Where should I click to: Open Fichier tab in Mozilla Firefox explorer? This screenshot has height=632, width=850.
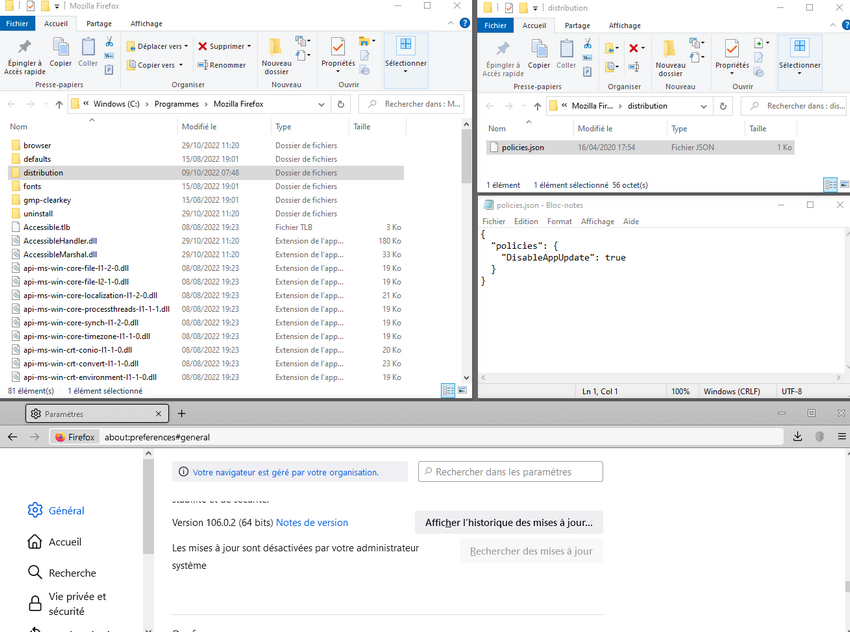click(x=17, y=23)
